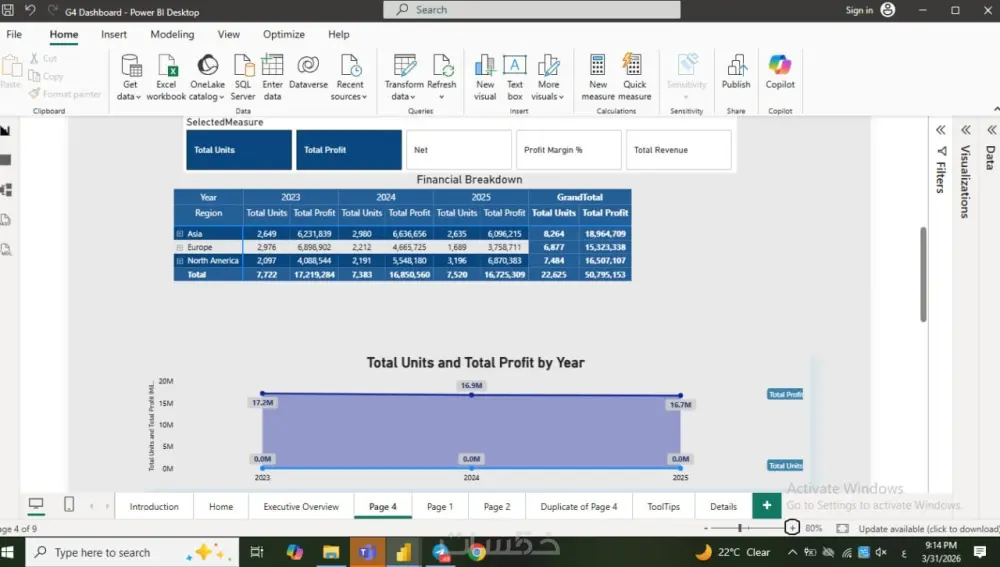Open the Optimize tab
The width and height of the screenshot is (1000, 567).
click(x=284, y=34)
